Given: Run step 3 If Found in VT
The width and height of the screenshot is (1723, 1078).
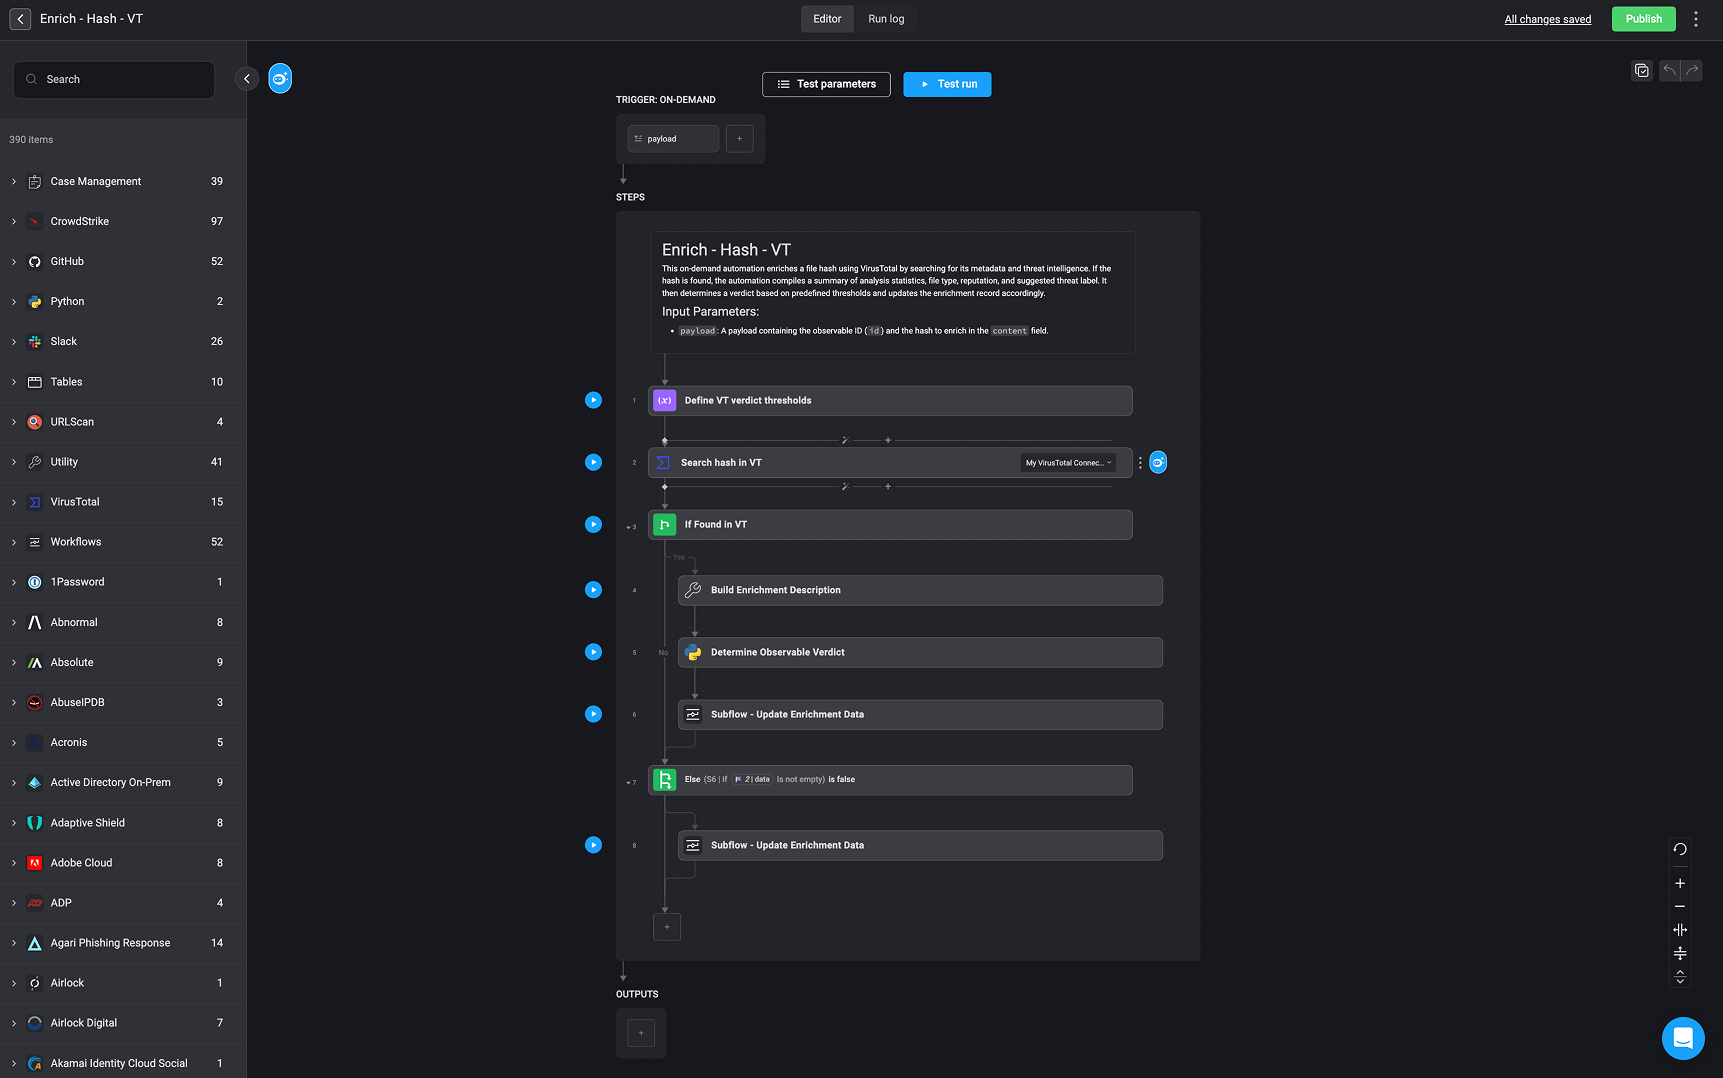Looking at the screenshot, I should click(594, 524).
